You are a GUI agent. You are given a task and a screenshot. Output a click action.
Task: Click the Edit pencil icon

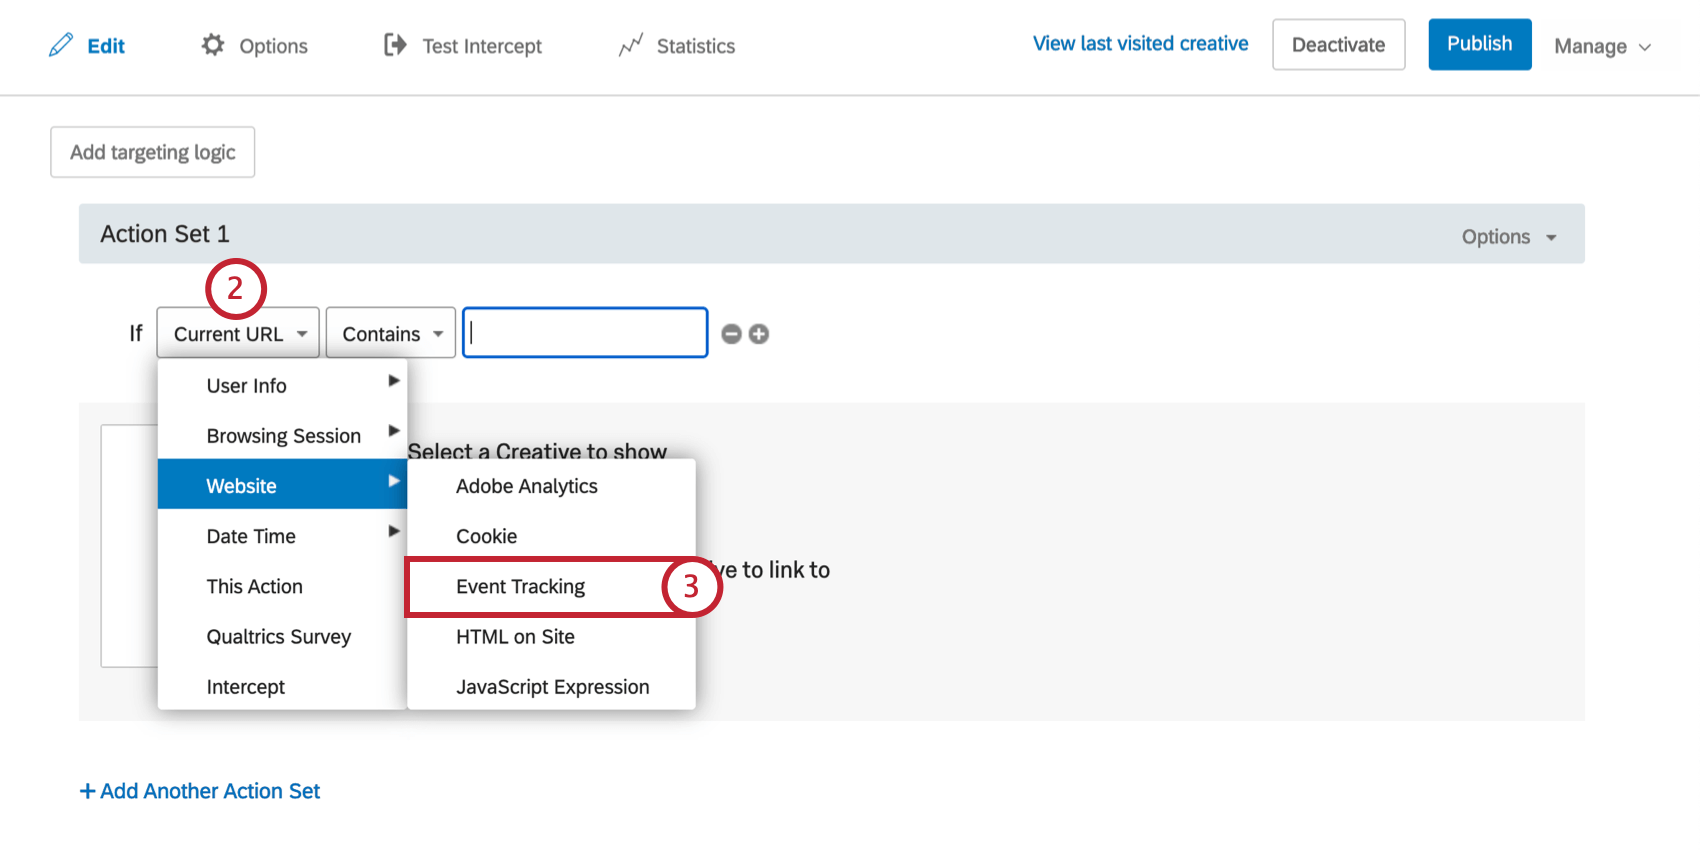(61, 45)
